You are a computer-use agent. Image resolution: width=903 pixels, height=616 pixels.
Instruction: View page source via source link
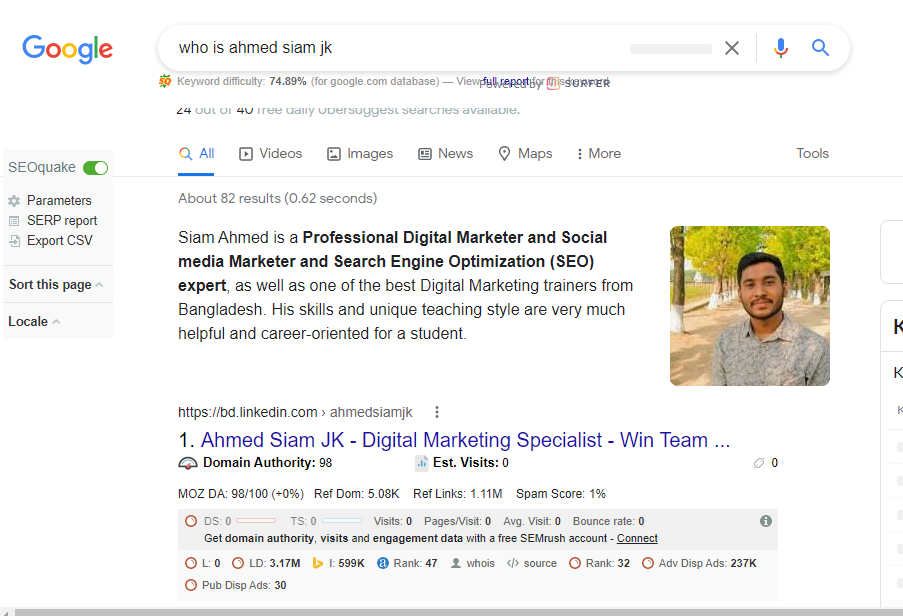point(532,563)
